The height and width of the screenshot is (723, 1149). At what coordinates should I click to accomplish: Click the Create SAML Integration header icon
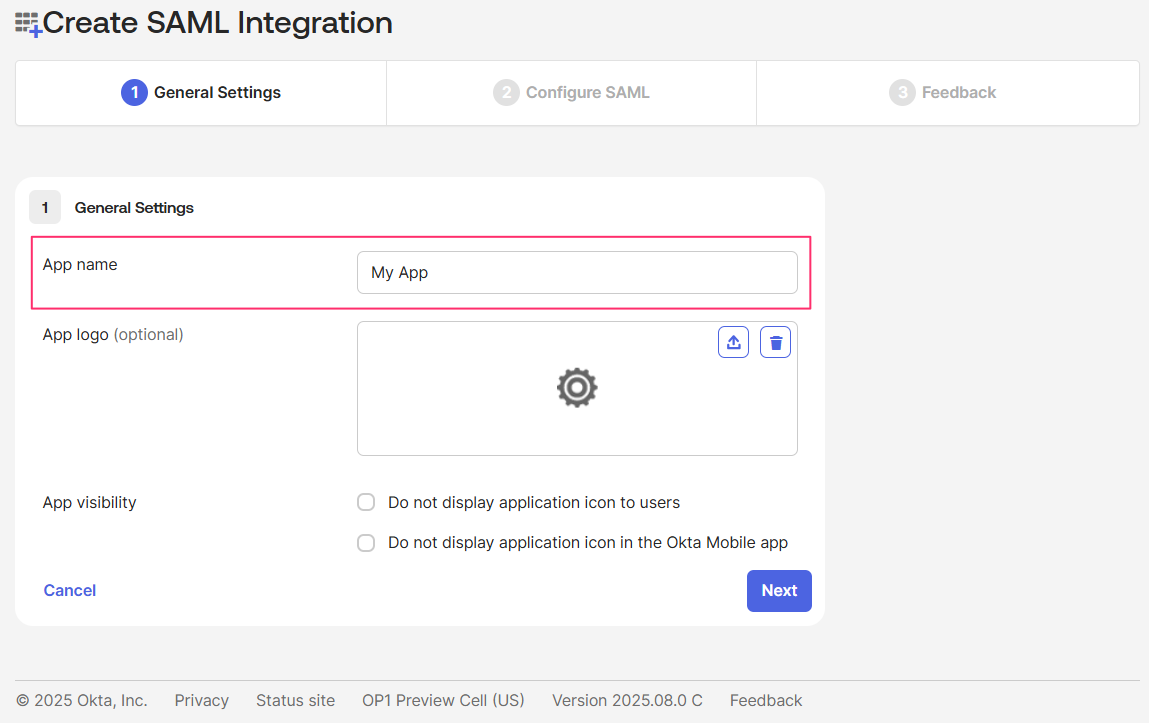[x=27, y=23]
